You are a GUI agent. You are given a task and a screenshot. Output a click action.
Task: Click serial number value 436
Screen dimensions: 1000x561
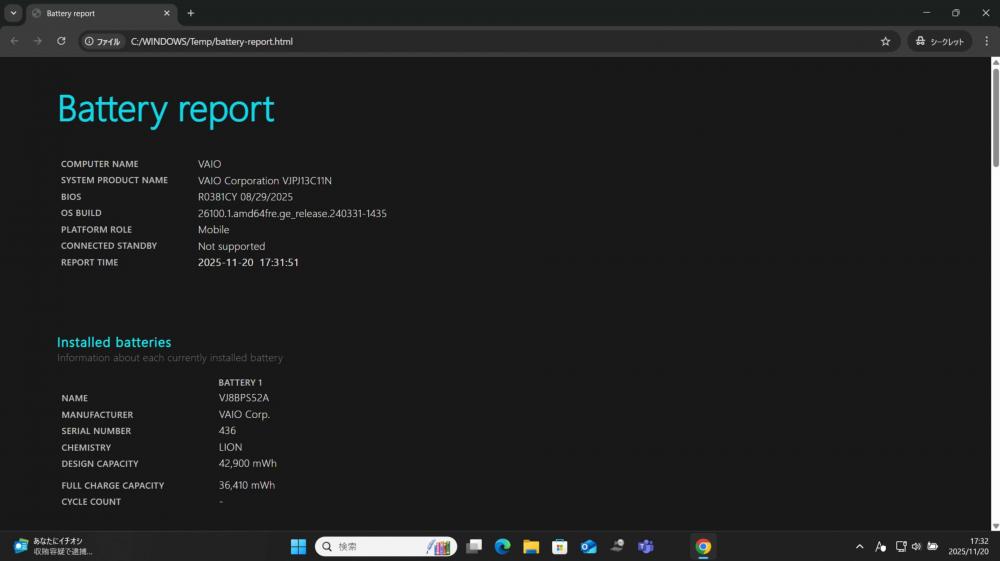227,431
